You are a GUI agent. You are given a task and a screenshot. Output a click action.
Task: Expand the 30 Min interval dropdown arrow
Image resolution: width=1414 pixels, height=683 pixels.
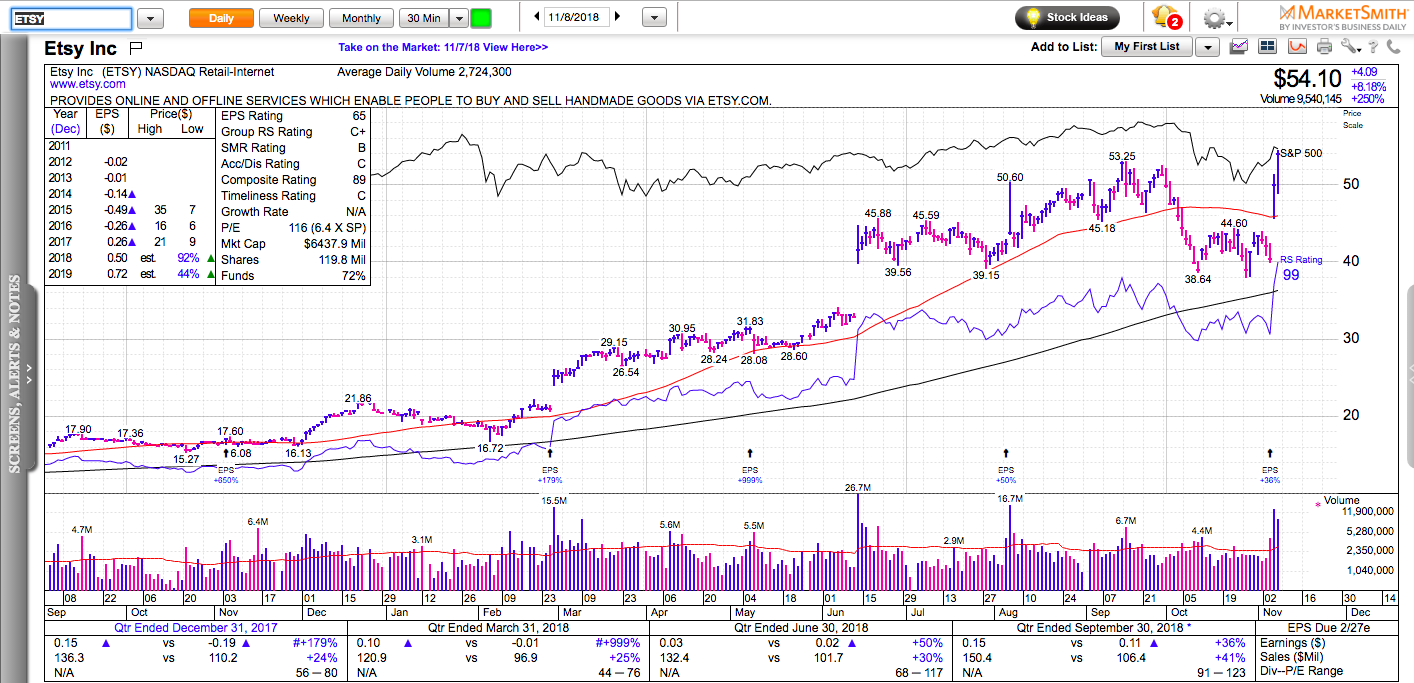tap(458, 18)
